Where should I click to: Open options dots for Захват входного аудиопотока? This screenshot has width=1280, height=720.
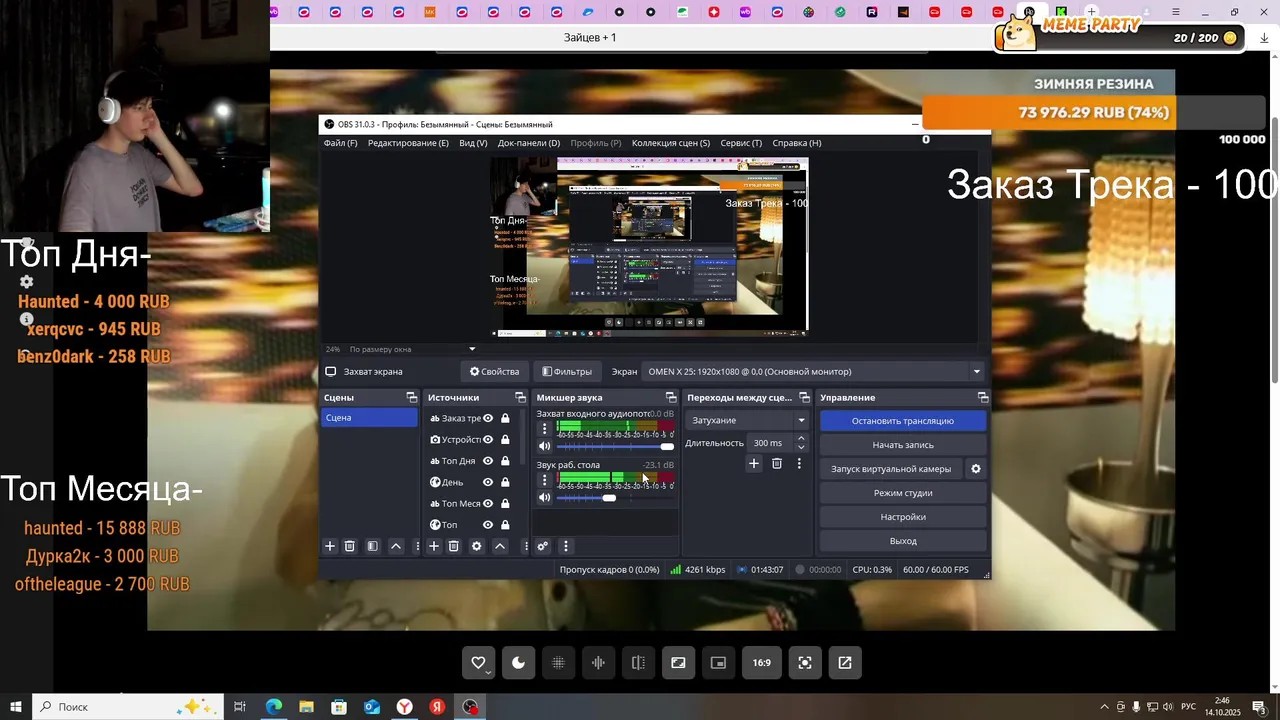544,428
